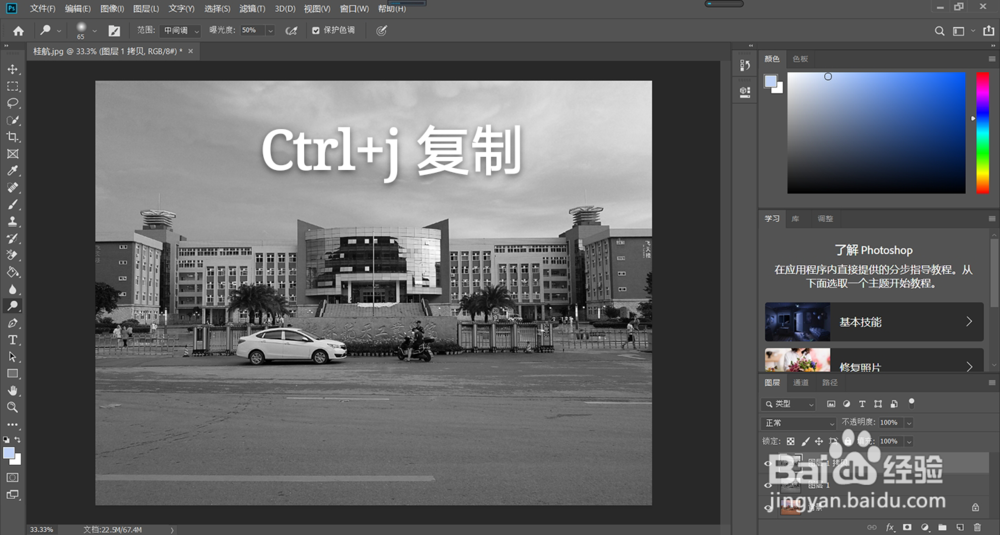Select the History Brush tool

point(12,238)
